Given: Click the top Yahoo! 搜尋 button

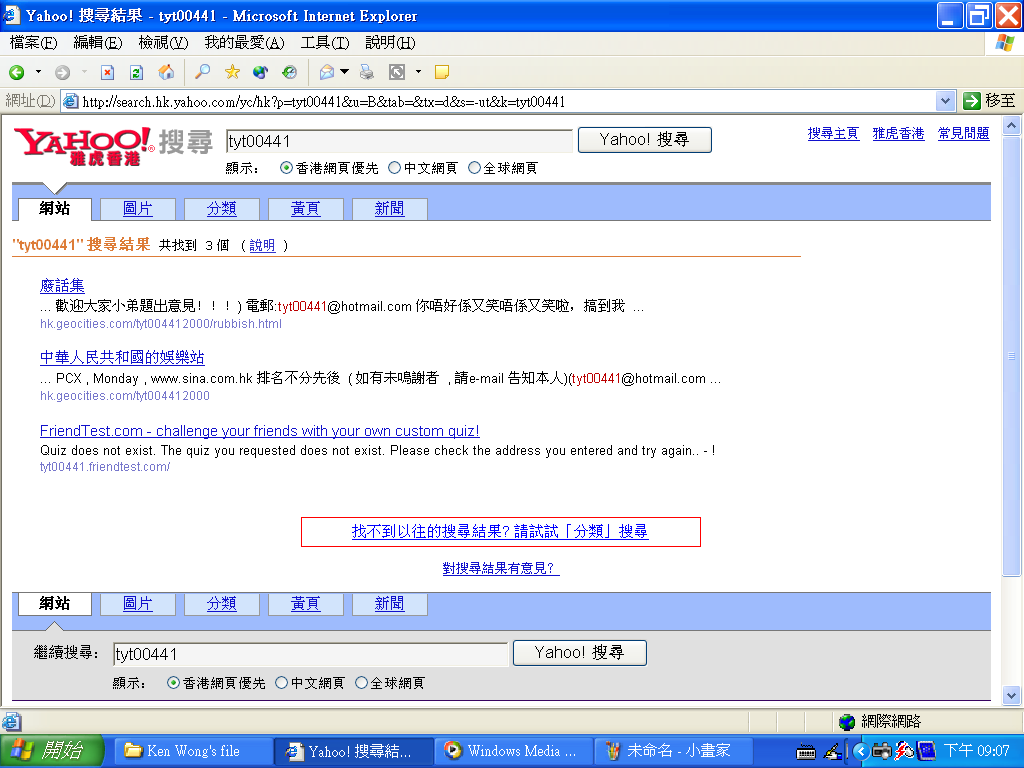Looking at the screenshot, I should [x=645, y=140].
